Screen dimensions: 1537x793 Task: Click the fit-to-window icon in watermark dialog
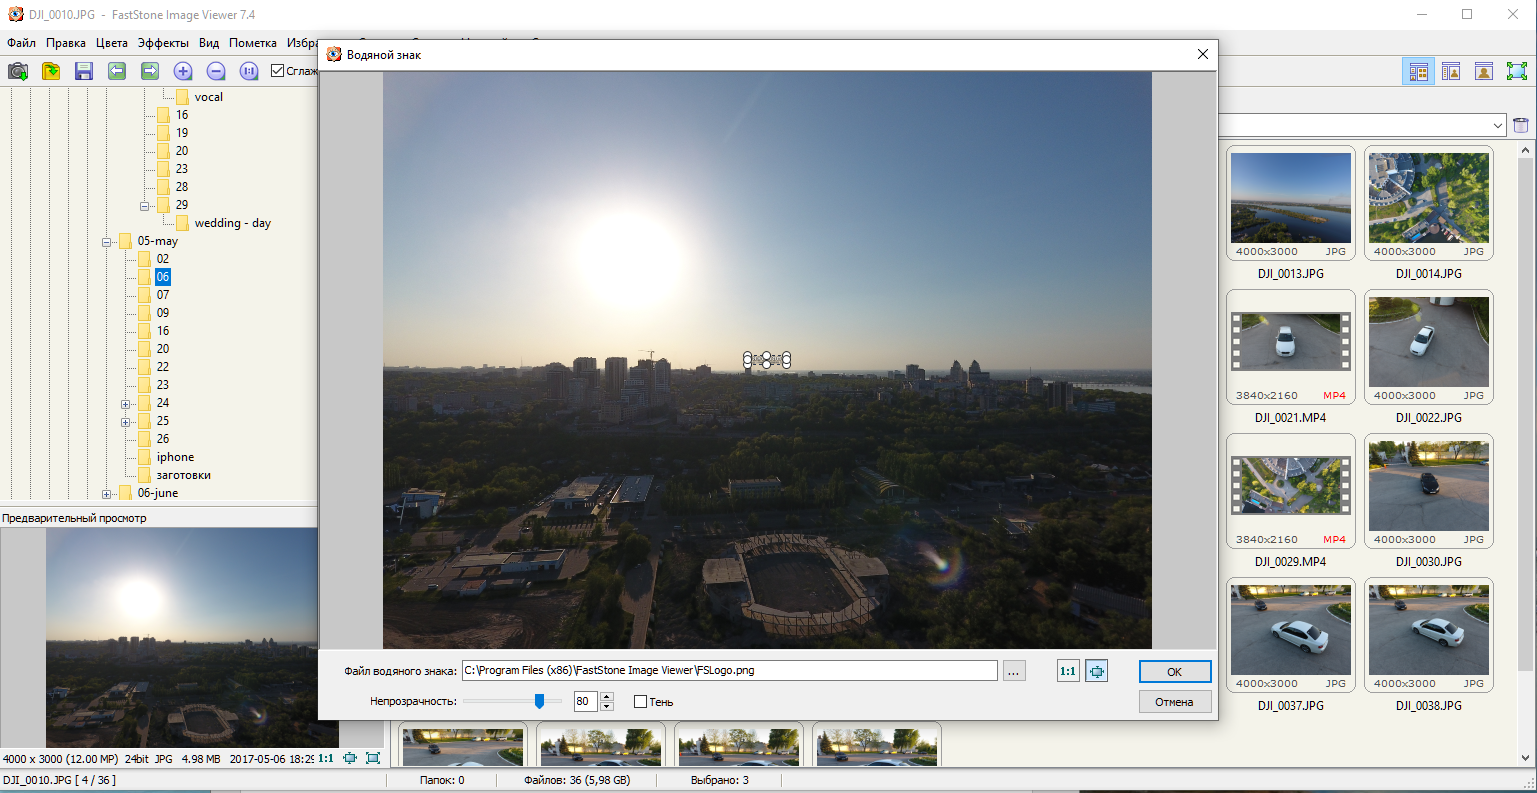[1097, 671]
